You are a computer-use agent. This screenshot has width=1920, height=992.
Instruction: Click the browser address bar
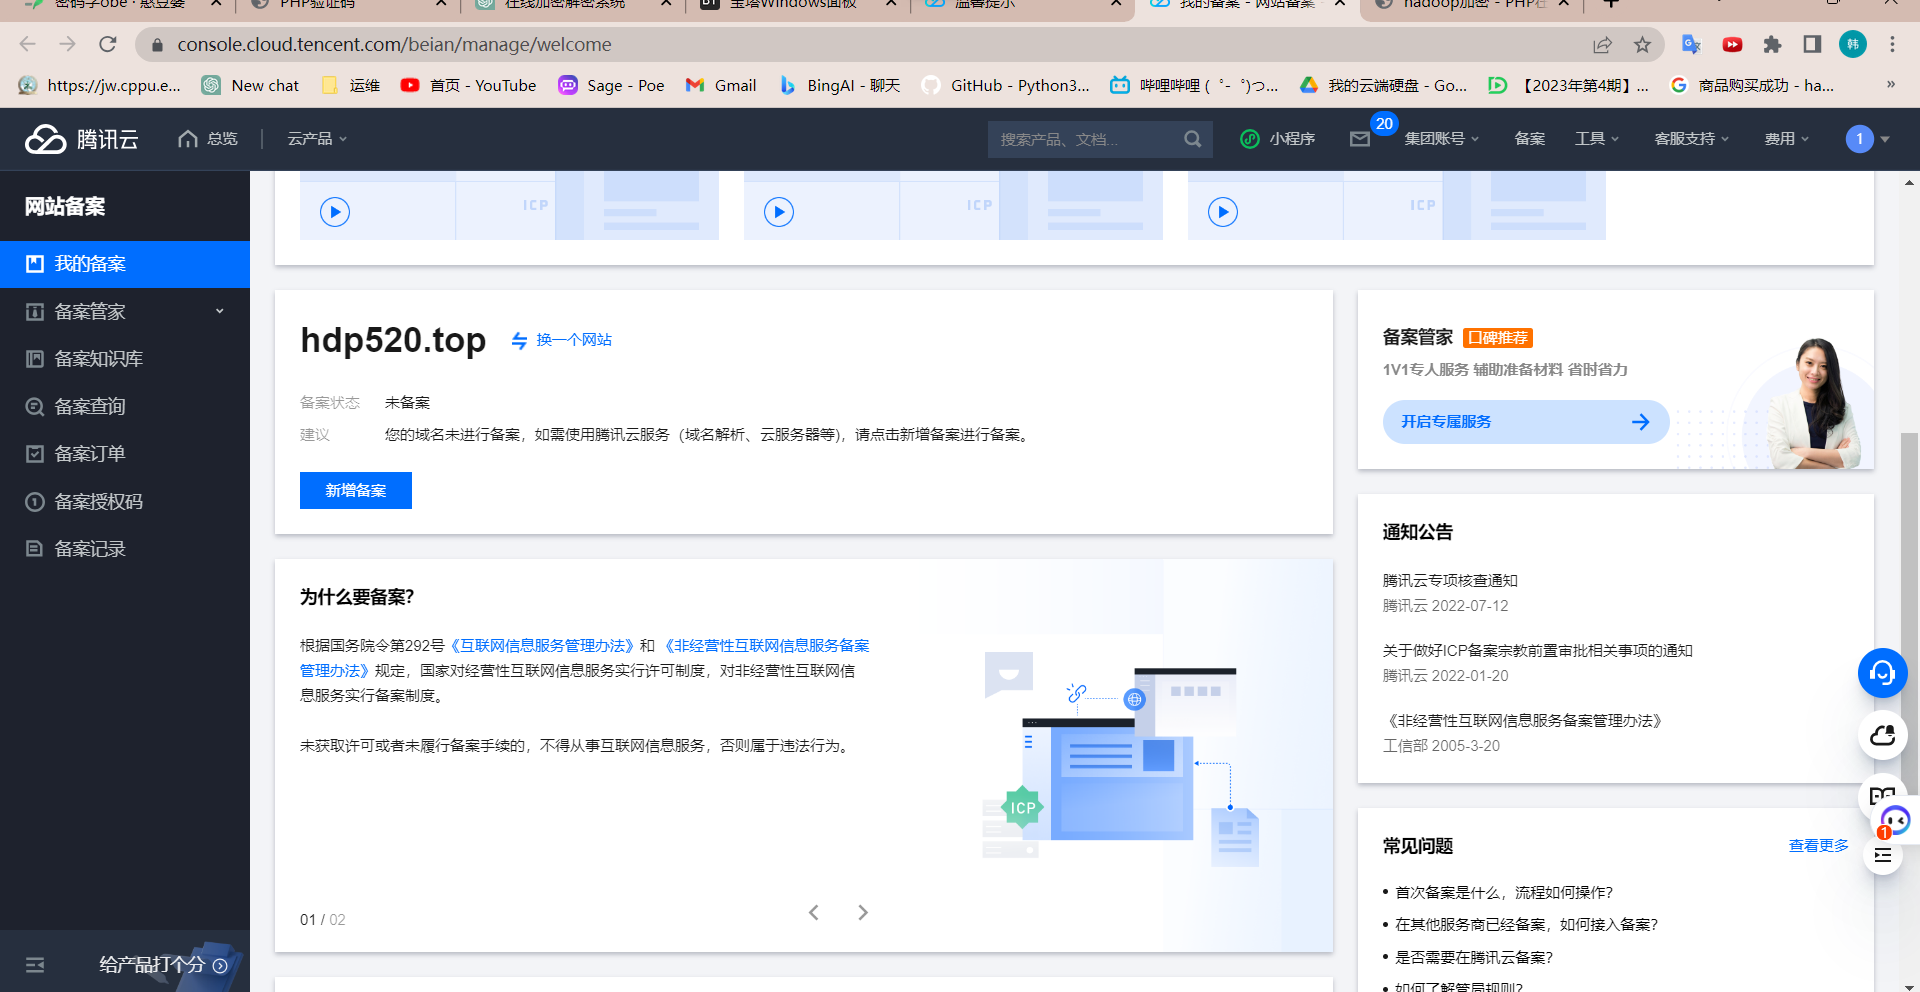[x=860, y=44]
